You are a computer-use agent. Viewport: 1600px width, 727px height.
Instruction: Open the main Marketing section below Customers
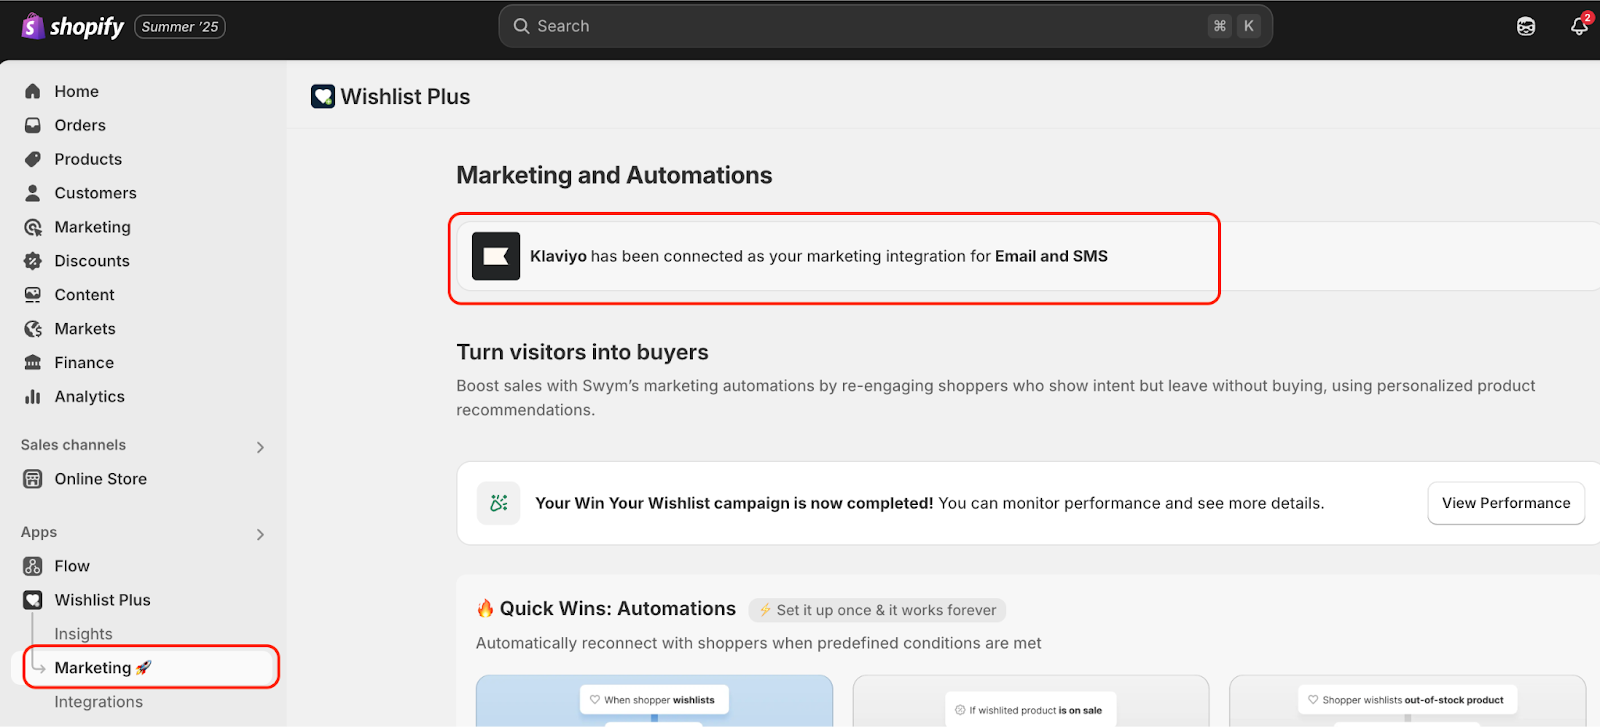(x=92, y=227)
